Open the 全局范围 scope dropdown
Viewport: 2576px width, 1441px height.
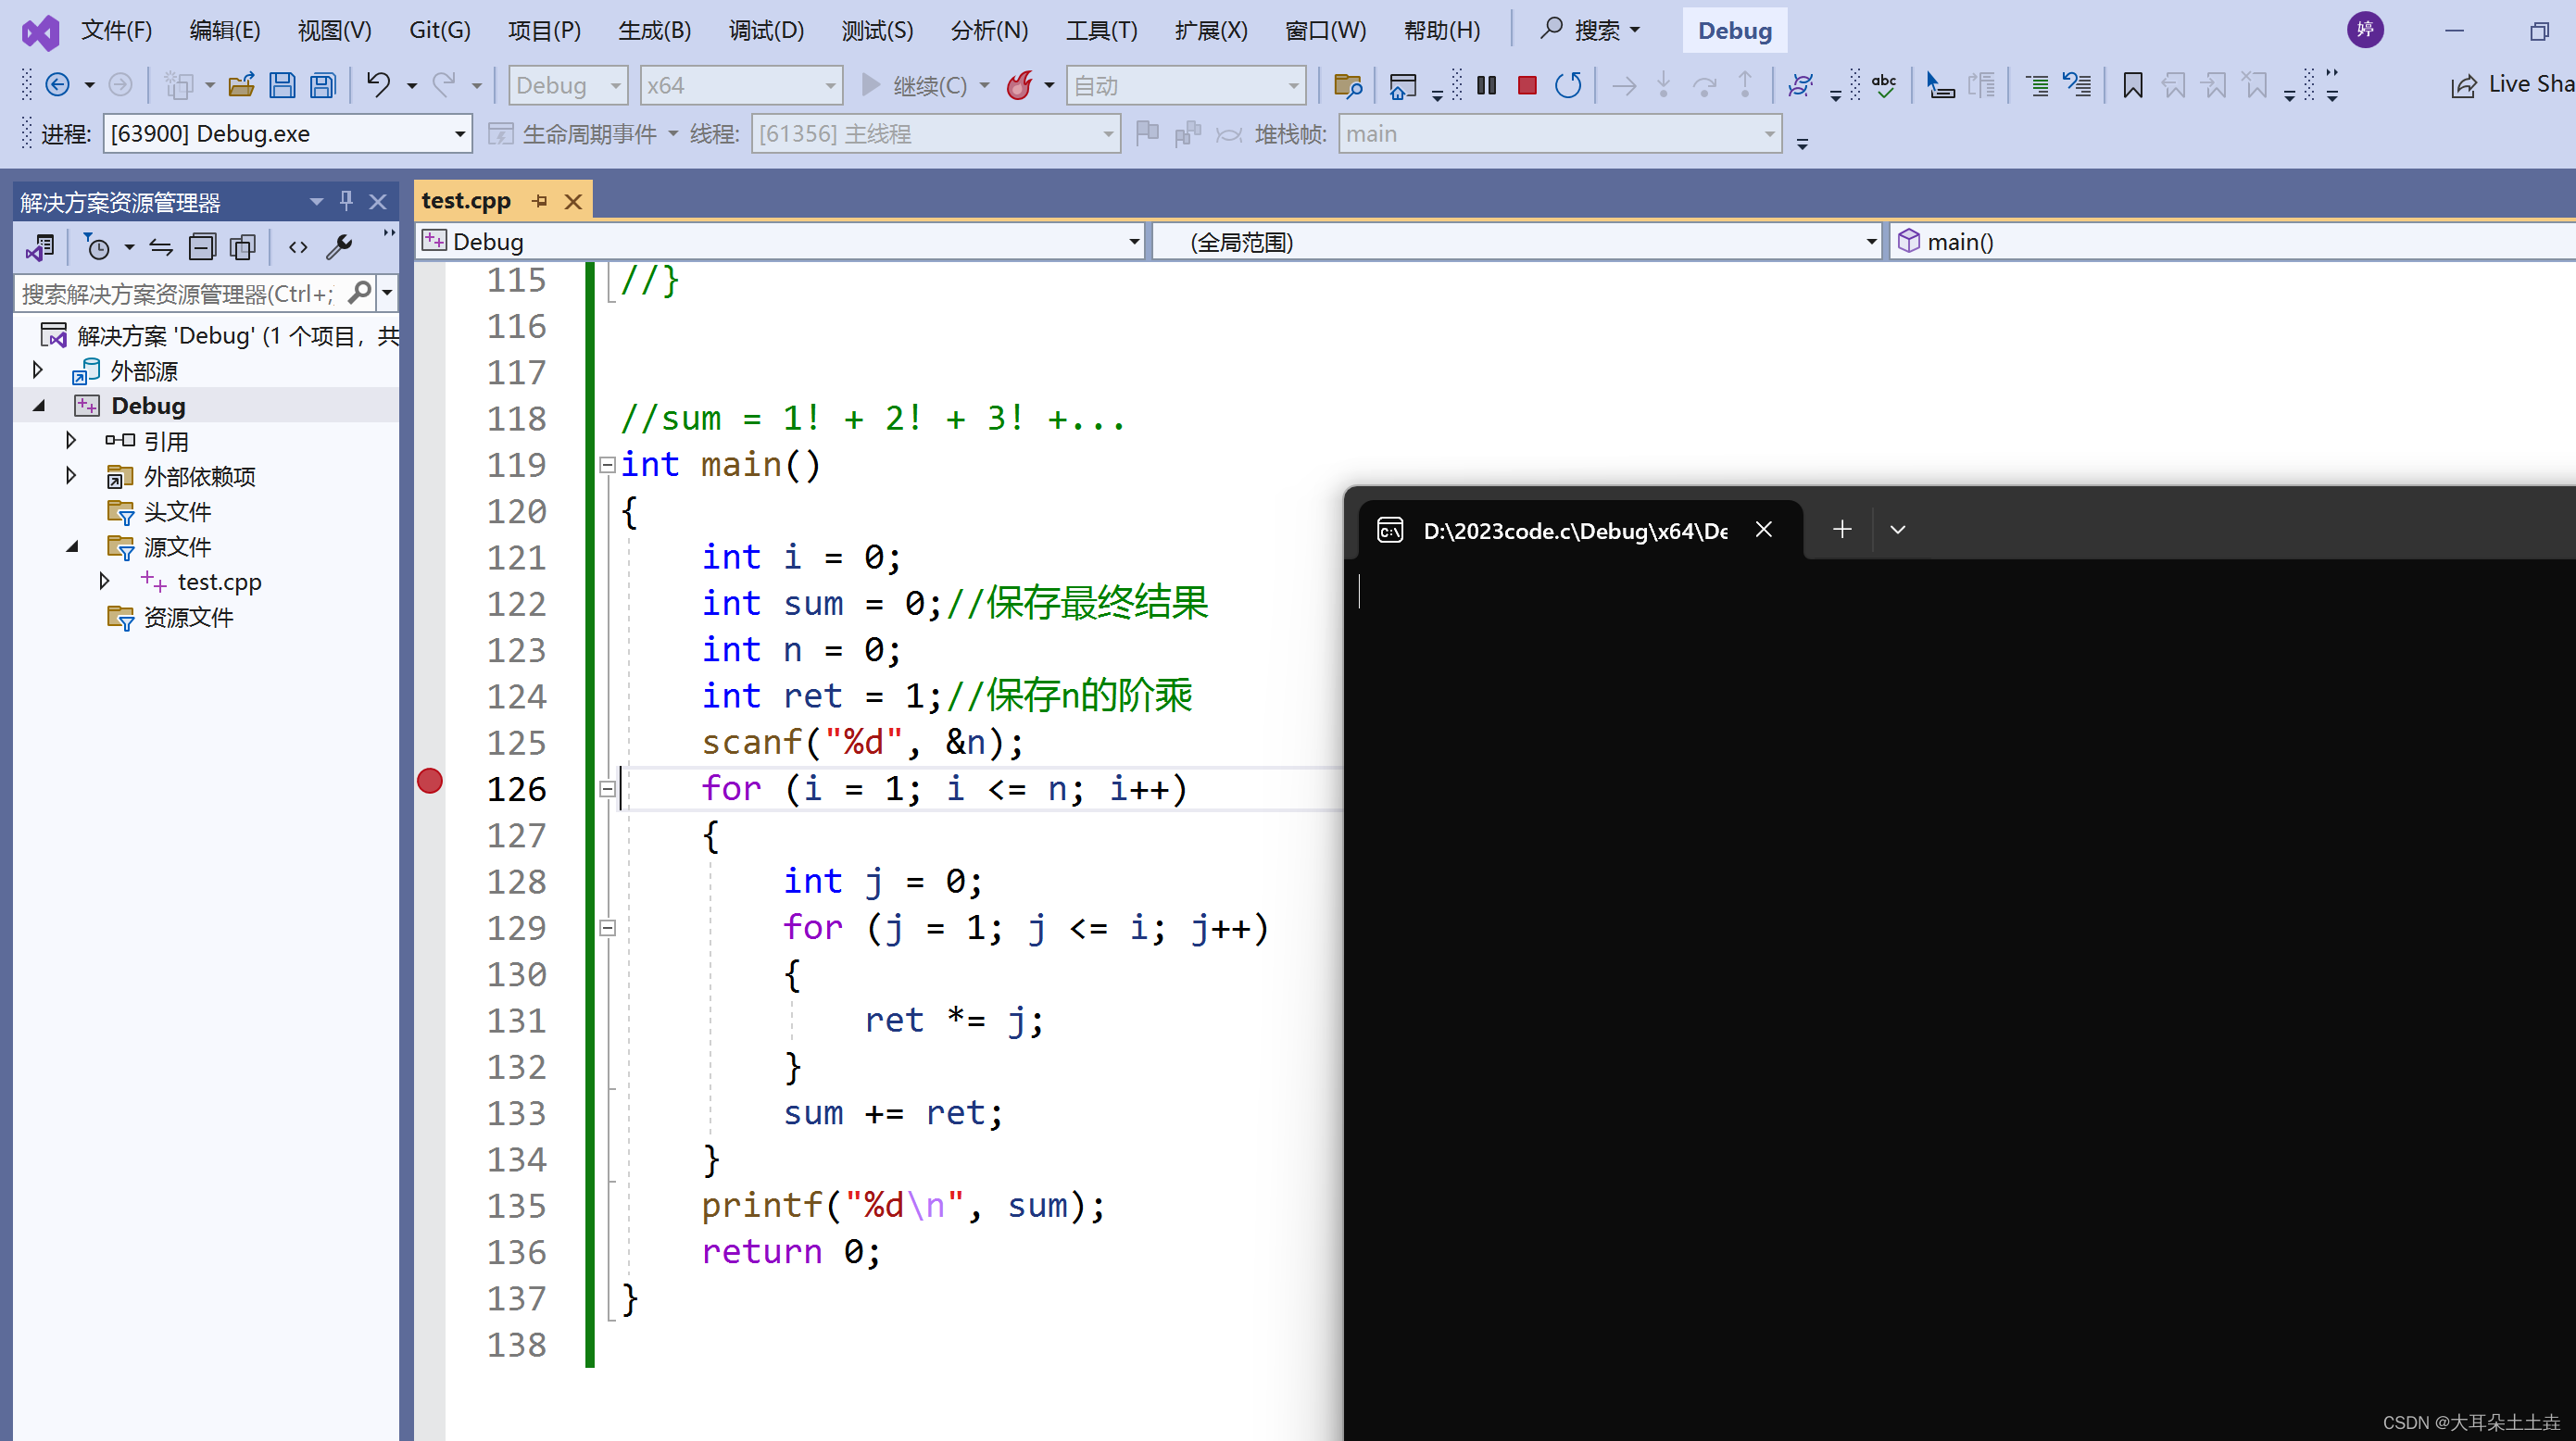tap(1517, 242)
